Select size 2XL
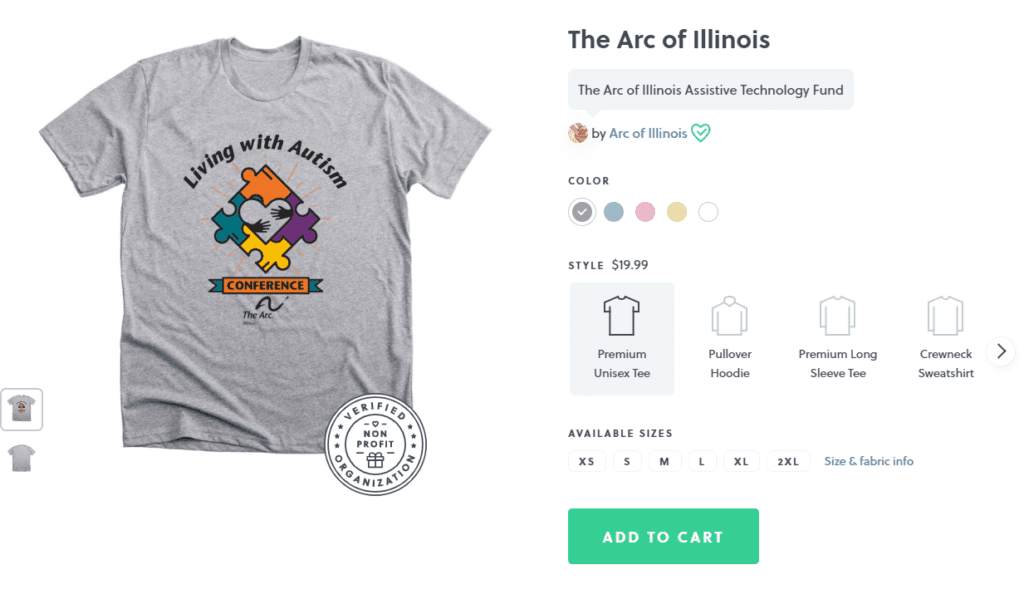This screenshot has height=599, width=1024. click(788, 461)
